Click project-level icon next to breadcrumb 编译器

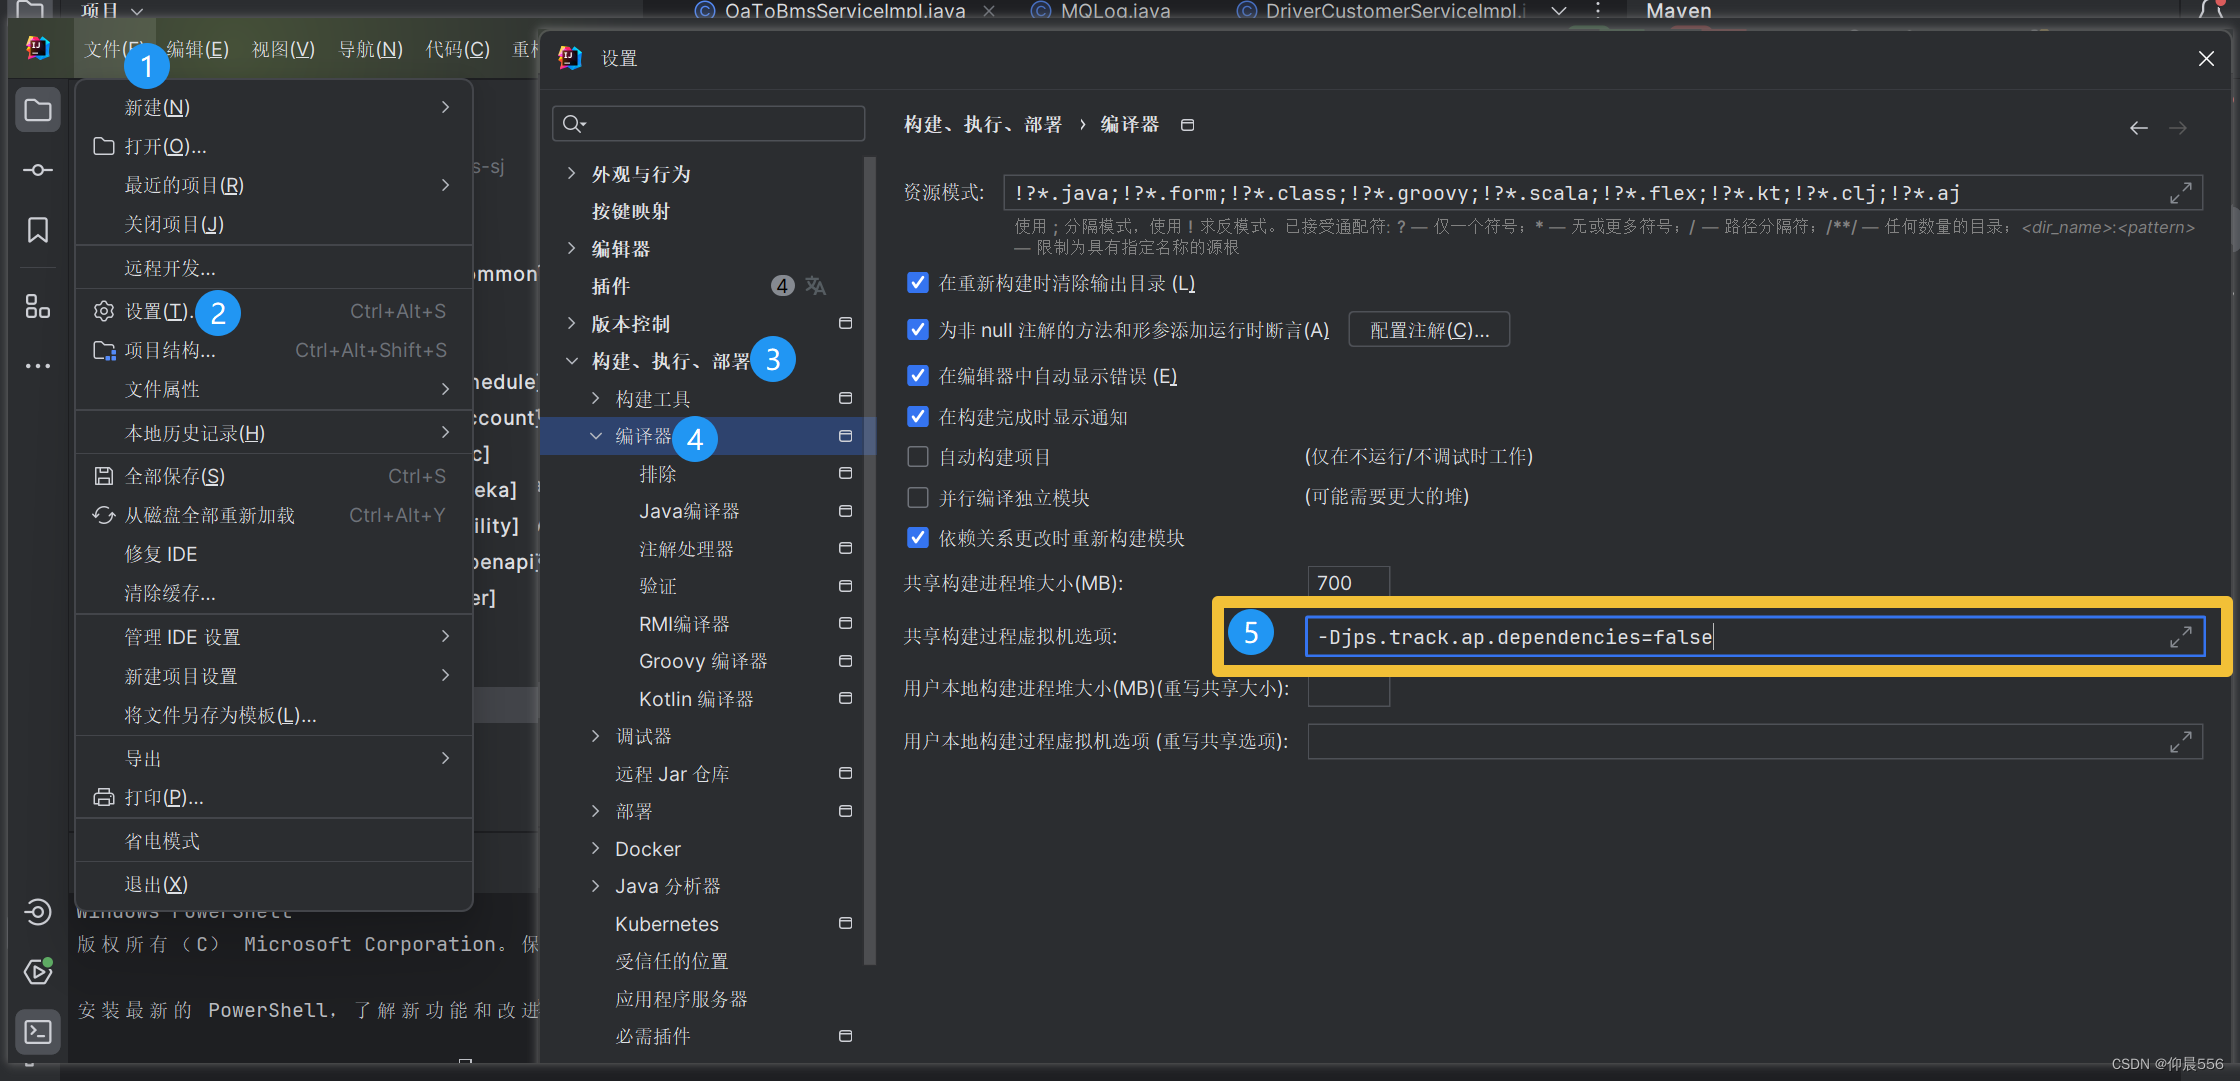[x=1188, y=125]
